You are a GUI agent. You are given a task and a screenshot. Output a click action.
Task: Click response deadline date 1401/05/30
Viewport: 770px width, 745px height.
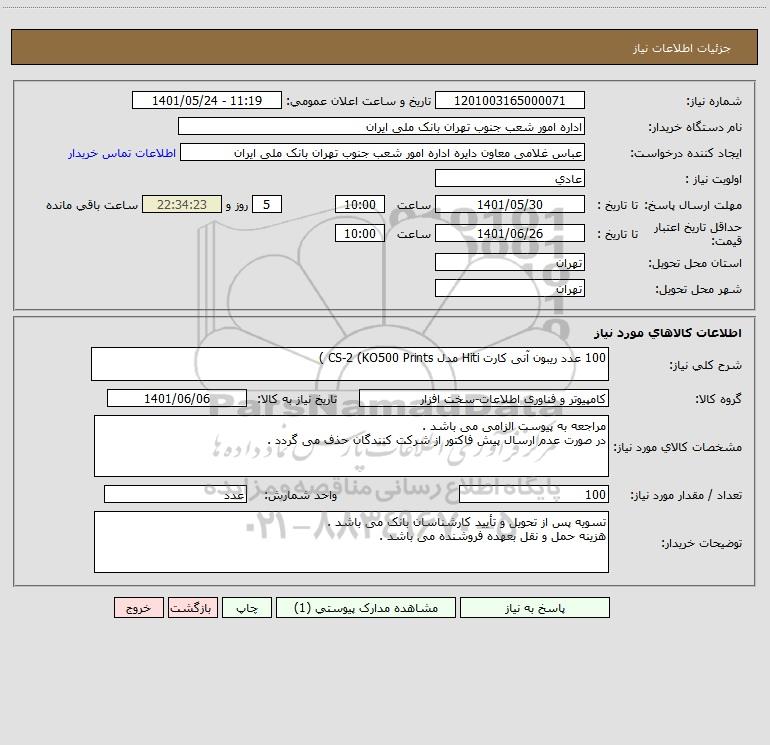coord(510,204)
